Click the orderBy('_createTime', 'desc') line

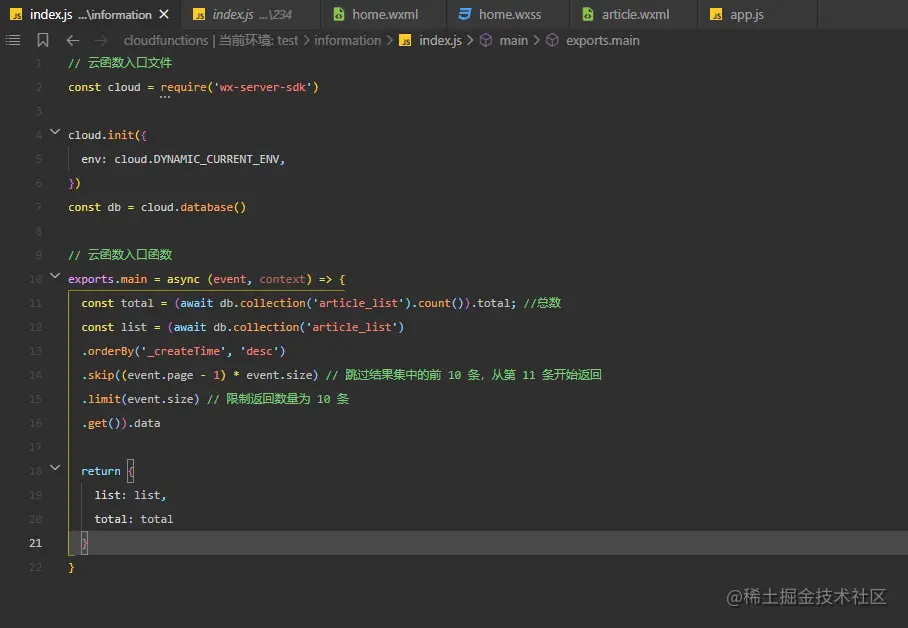[184, 351]
